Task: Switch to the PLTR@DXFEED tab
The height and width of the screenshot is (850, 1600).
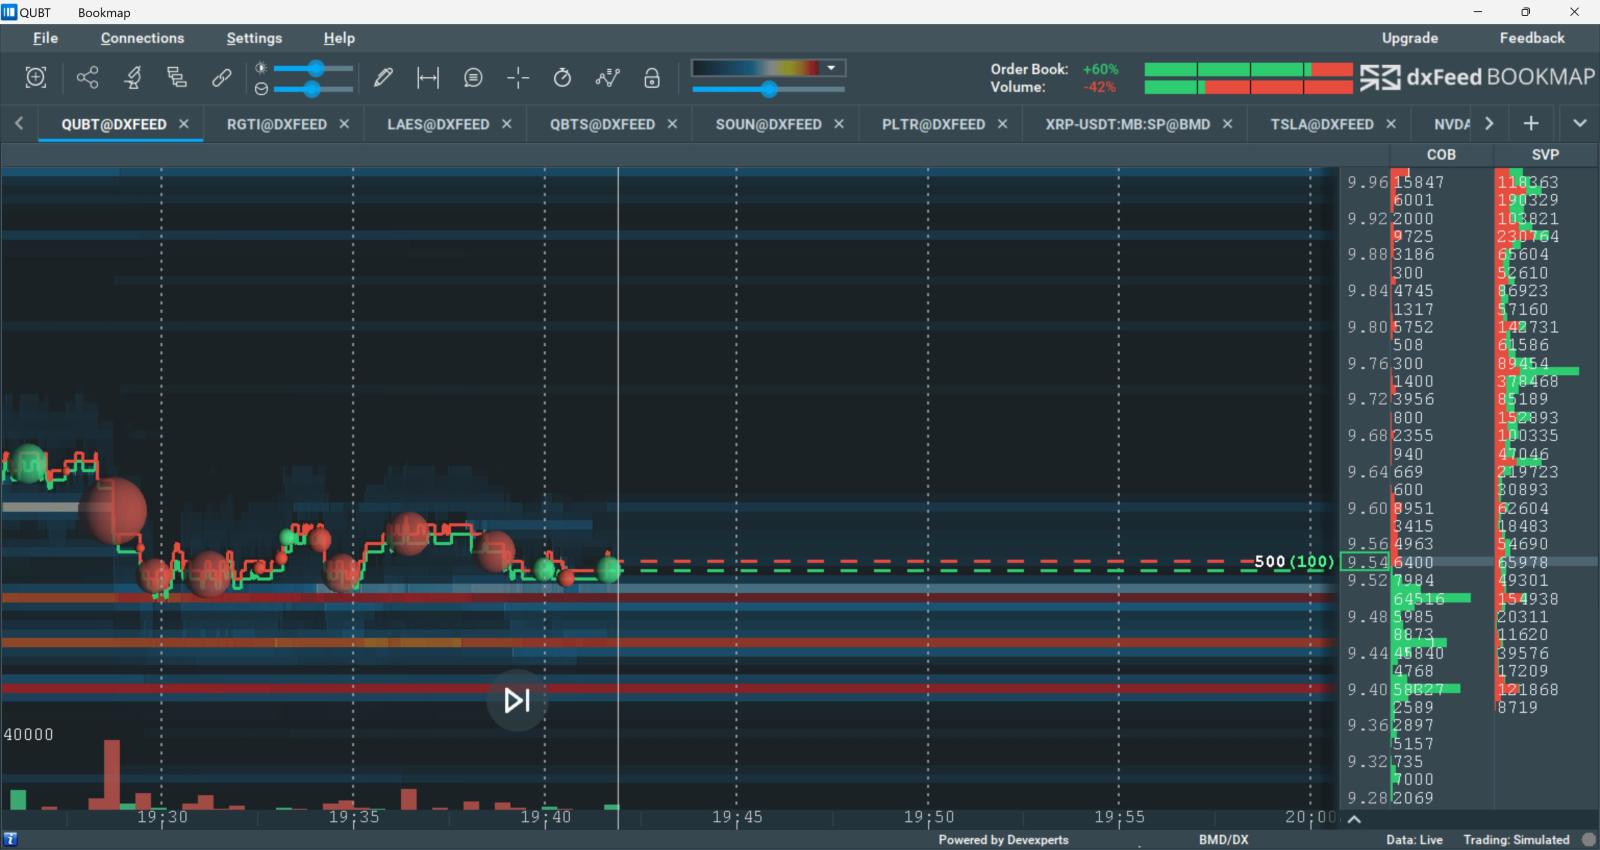Action: click(x=933, y=124)
